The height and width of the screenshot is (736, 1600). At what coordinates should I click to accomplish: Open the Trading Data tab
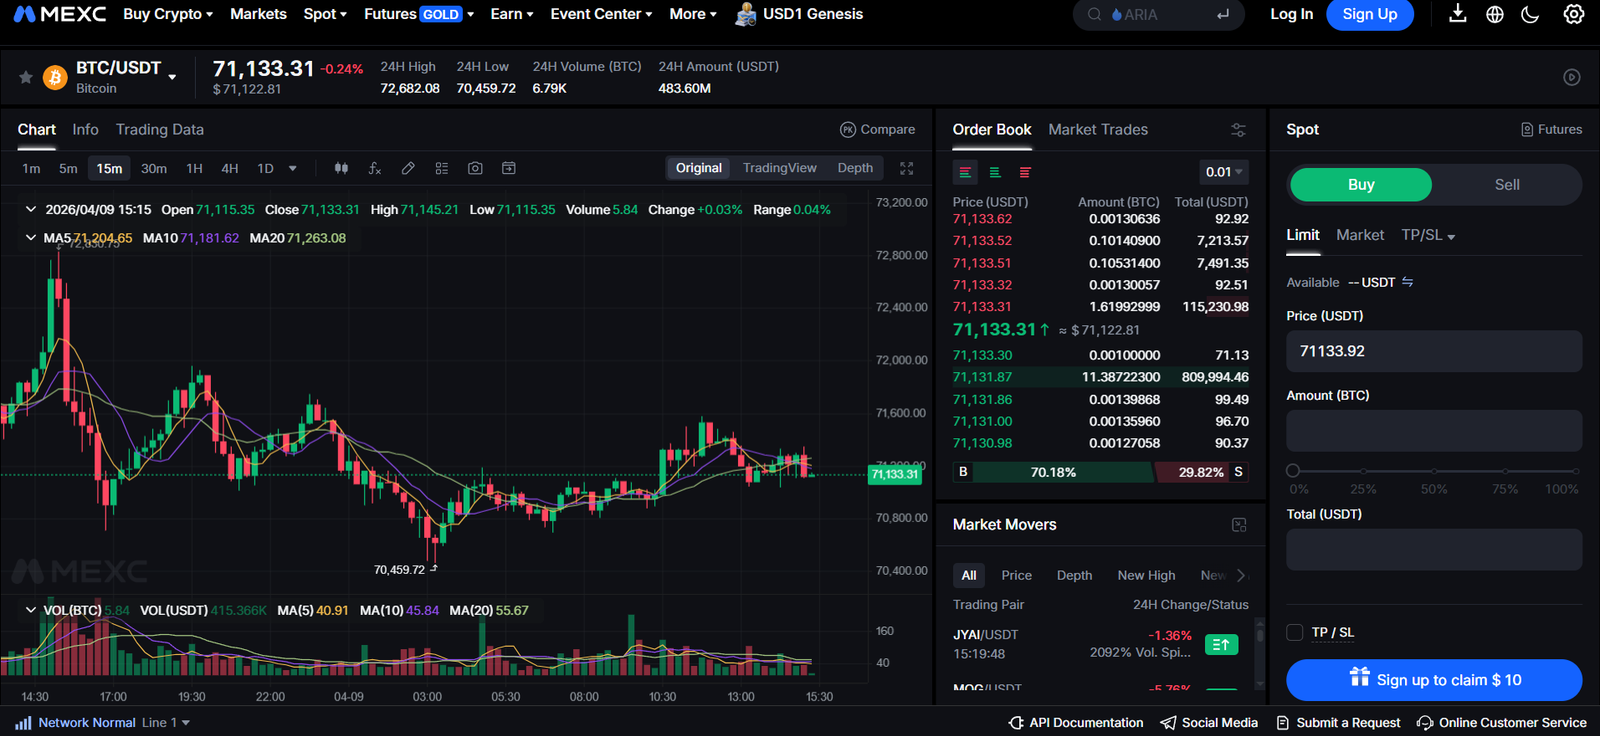(x=160, y=129)
